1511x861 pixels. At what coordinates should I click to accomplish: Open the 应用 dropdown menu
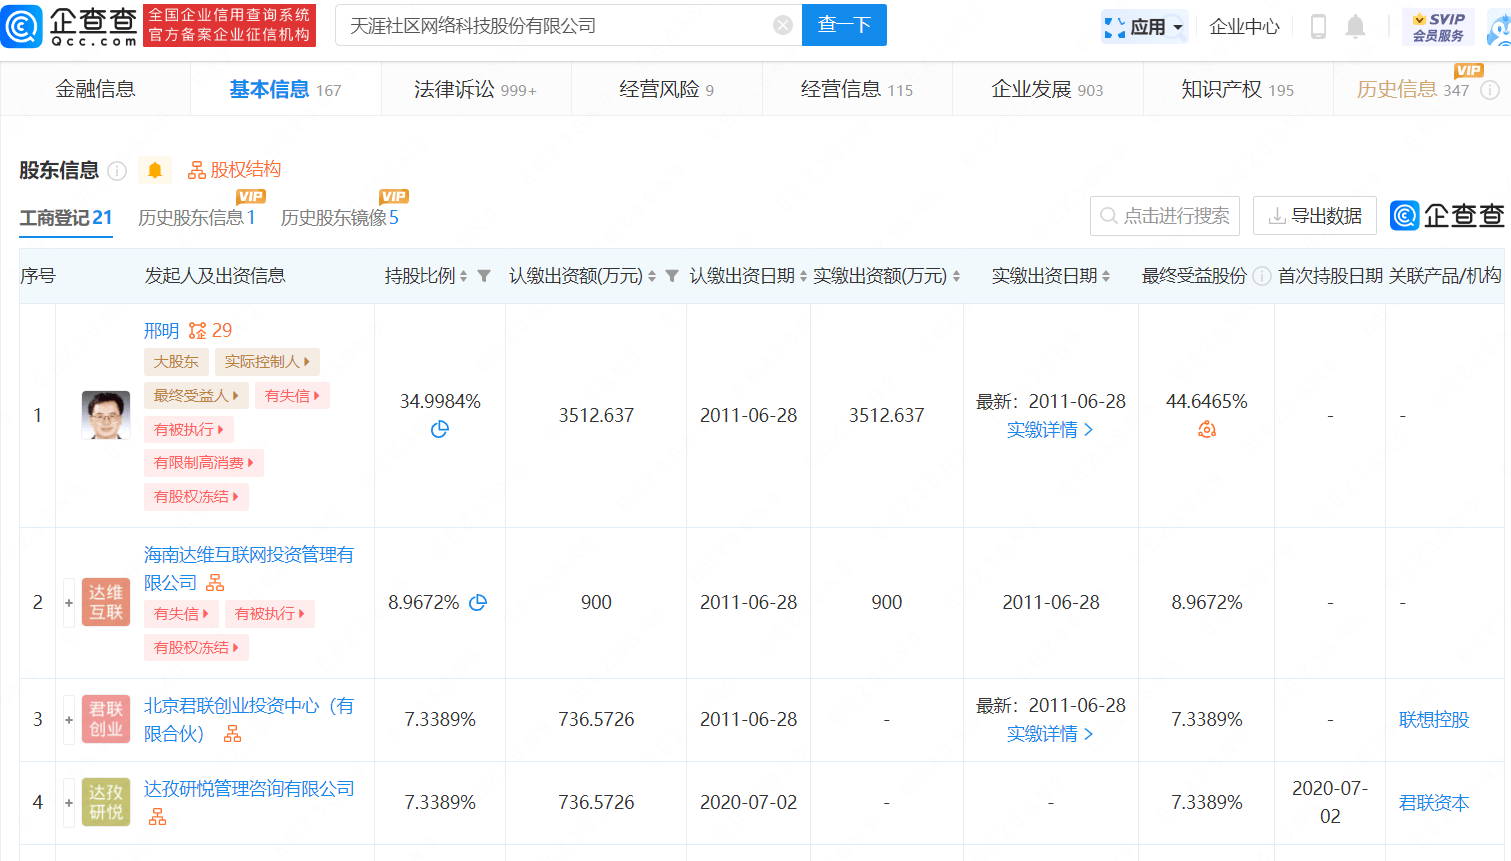coord(1145,26)
